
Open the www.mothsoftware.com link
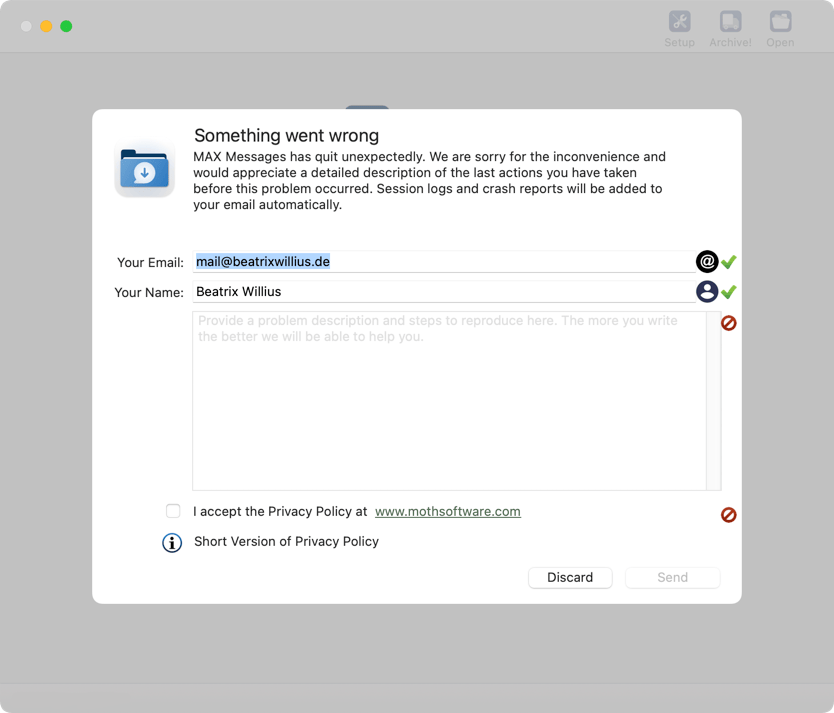pos(448,511)
